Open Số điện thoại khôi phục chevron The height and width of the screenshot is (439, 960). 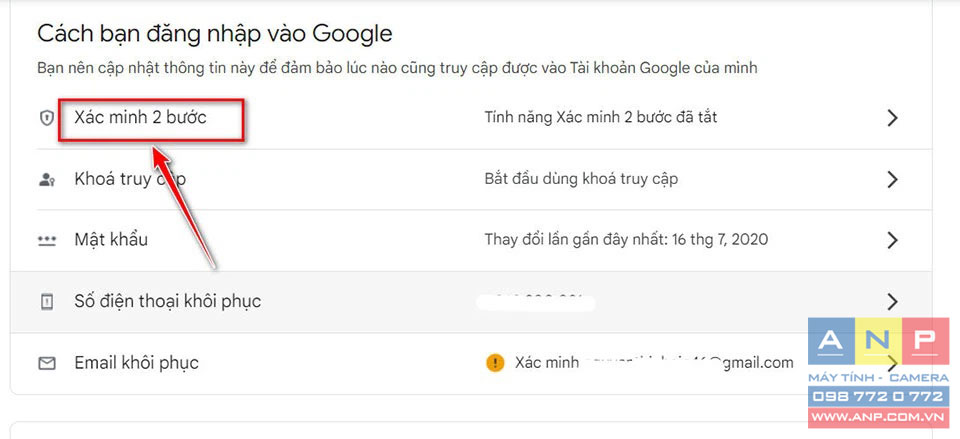[x=892, y=302]
